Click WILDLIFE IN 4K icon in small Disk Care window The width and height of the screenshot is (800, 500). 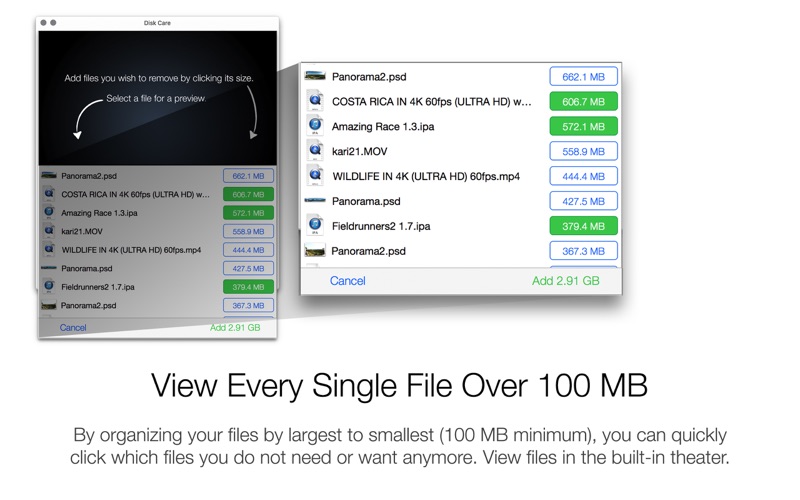49,249
